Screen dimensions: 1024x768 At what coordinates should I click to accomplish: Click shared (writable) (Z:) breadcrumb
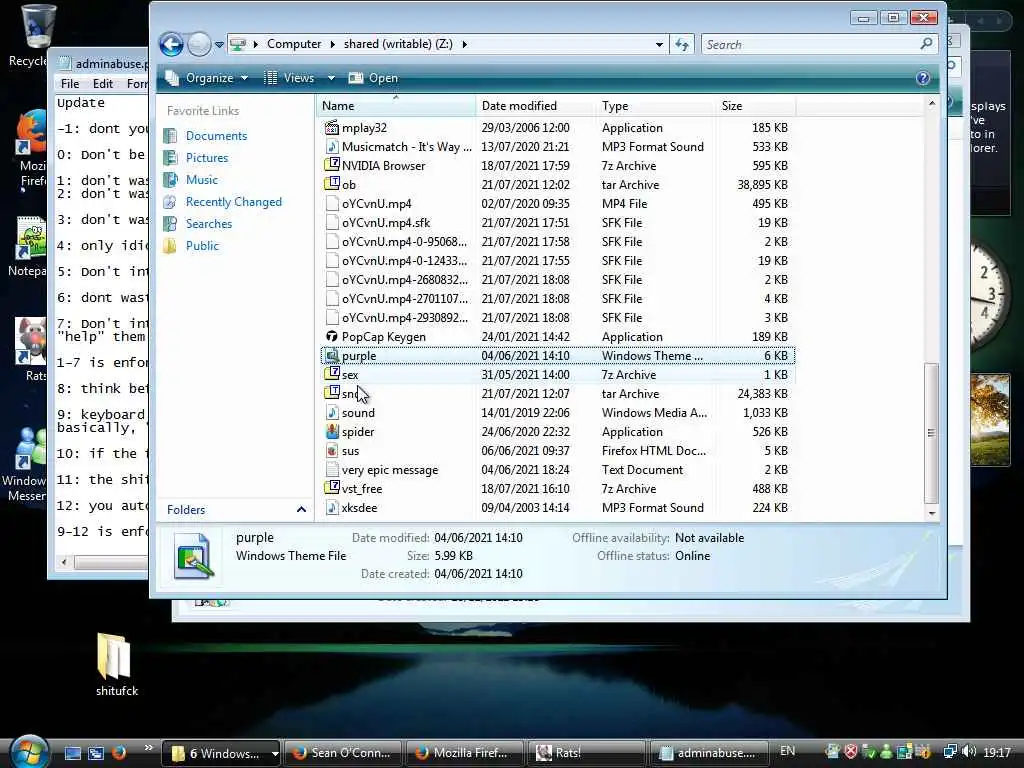(398, 44)
